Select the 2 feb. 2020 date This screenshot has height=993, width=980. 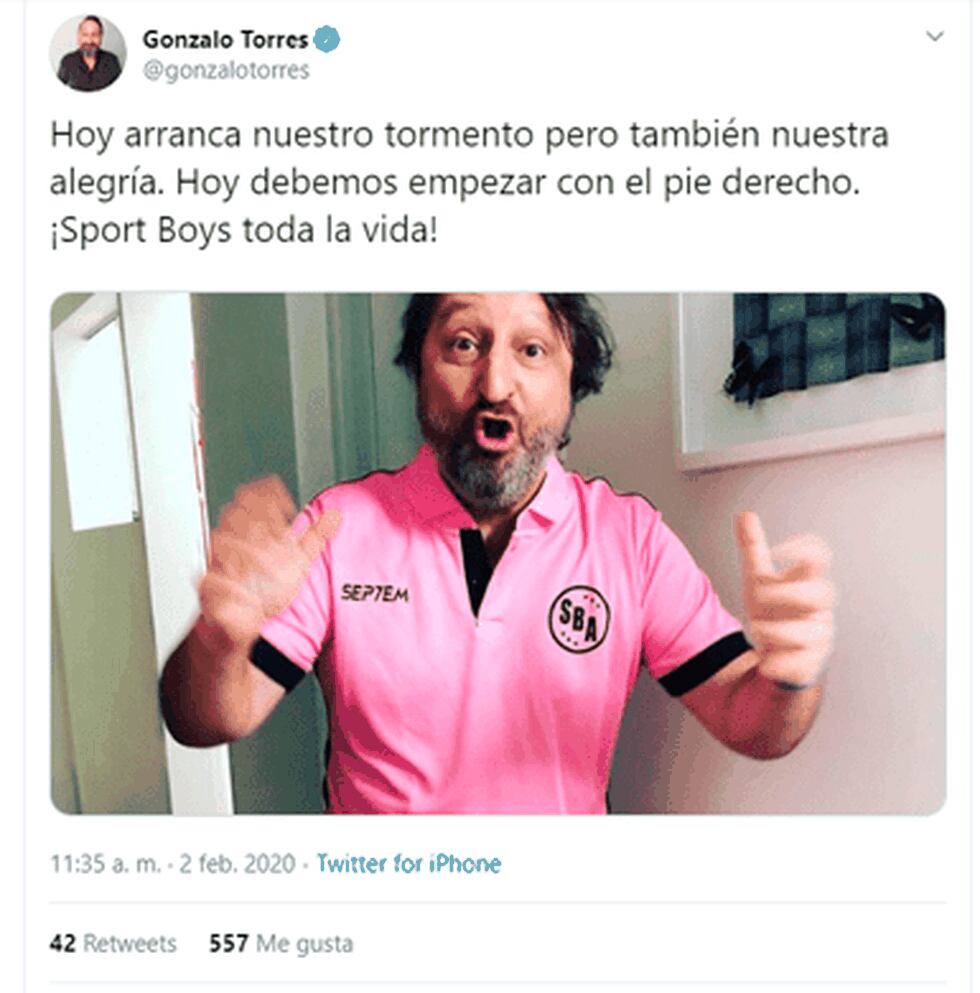click(237, 863)
